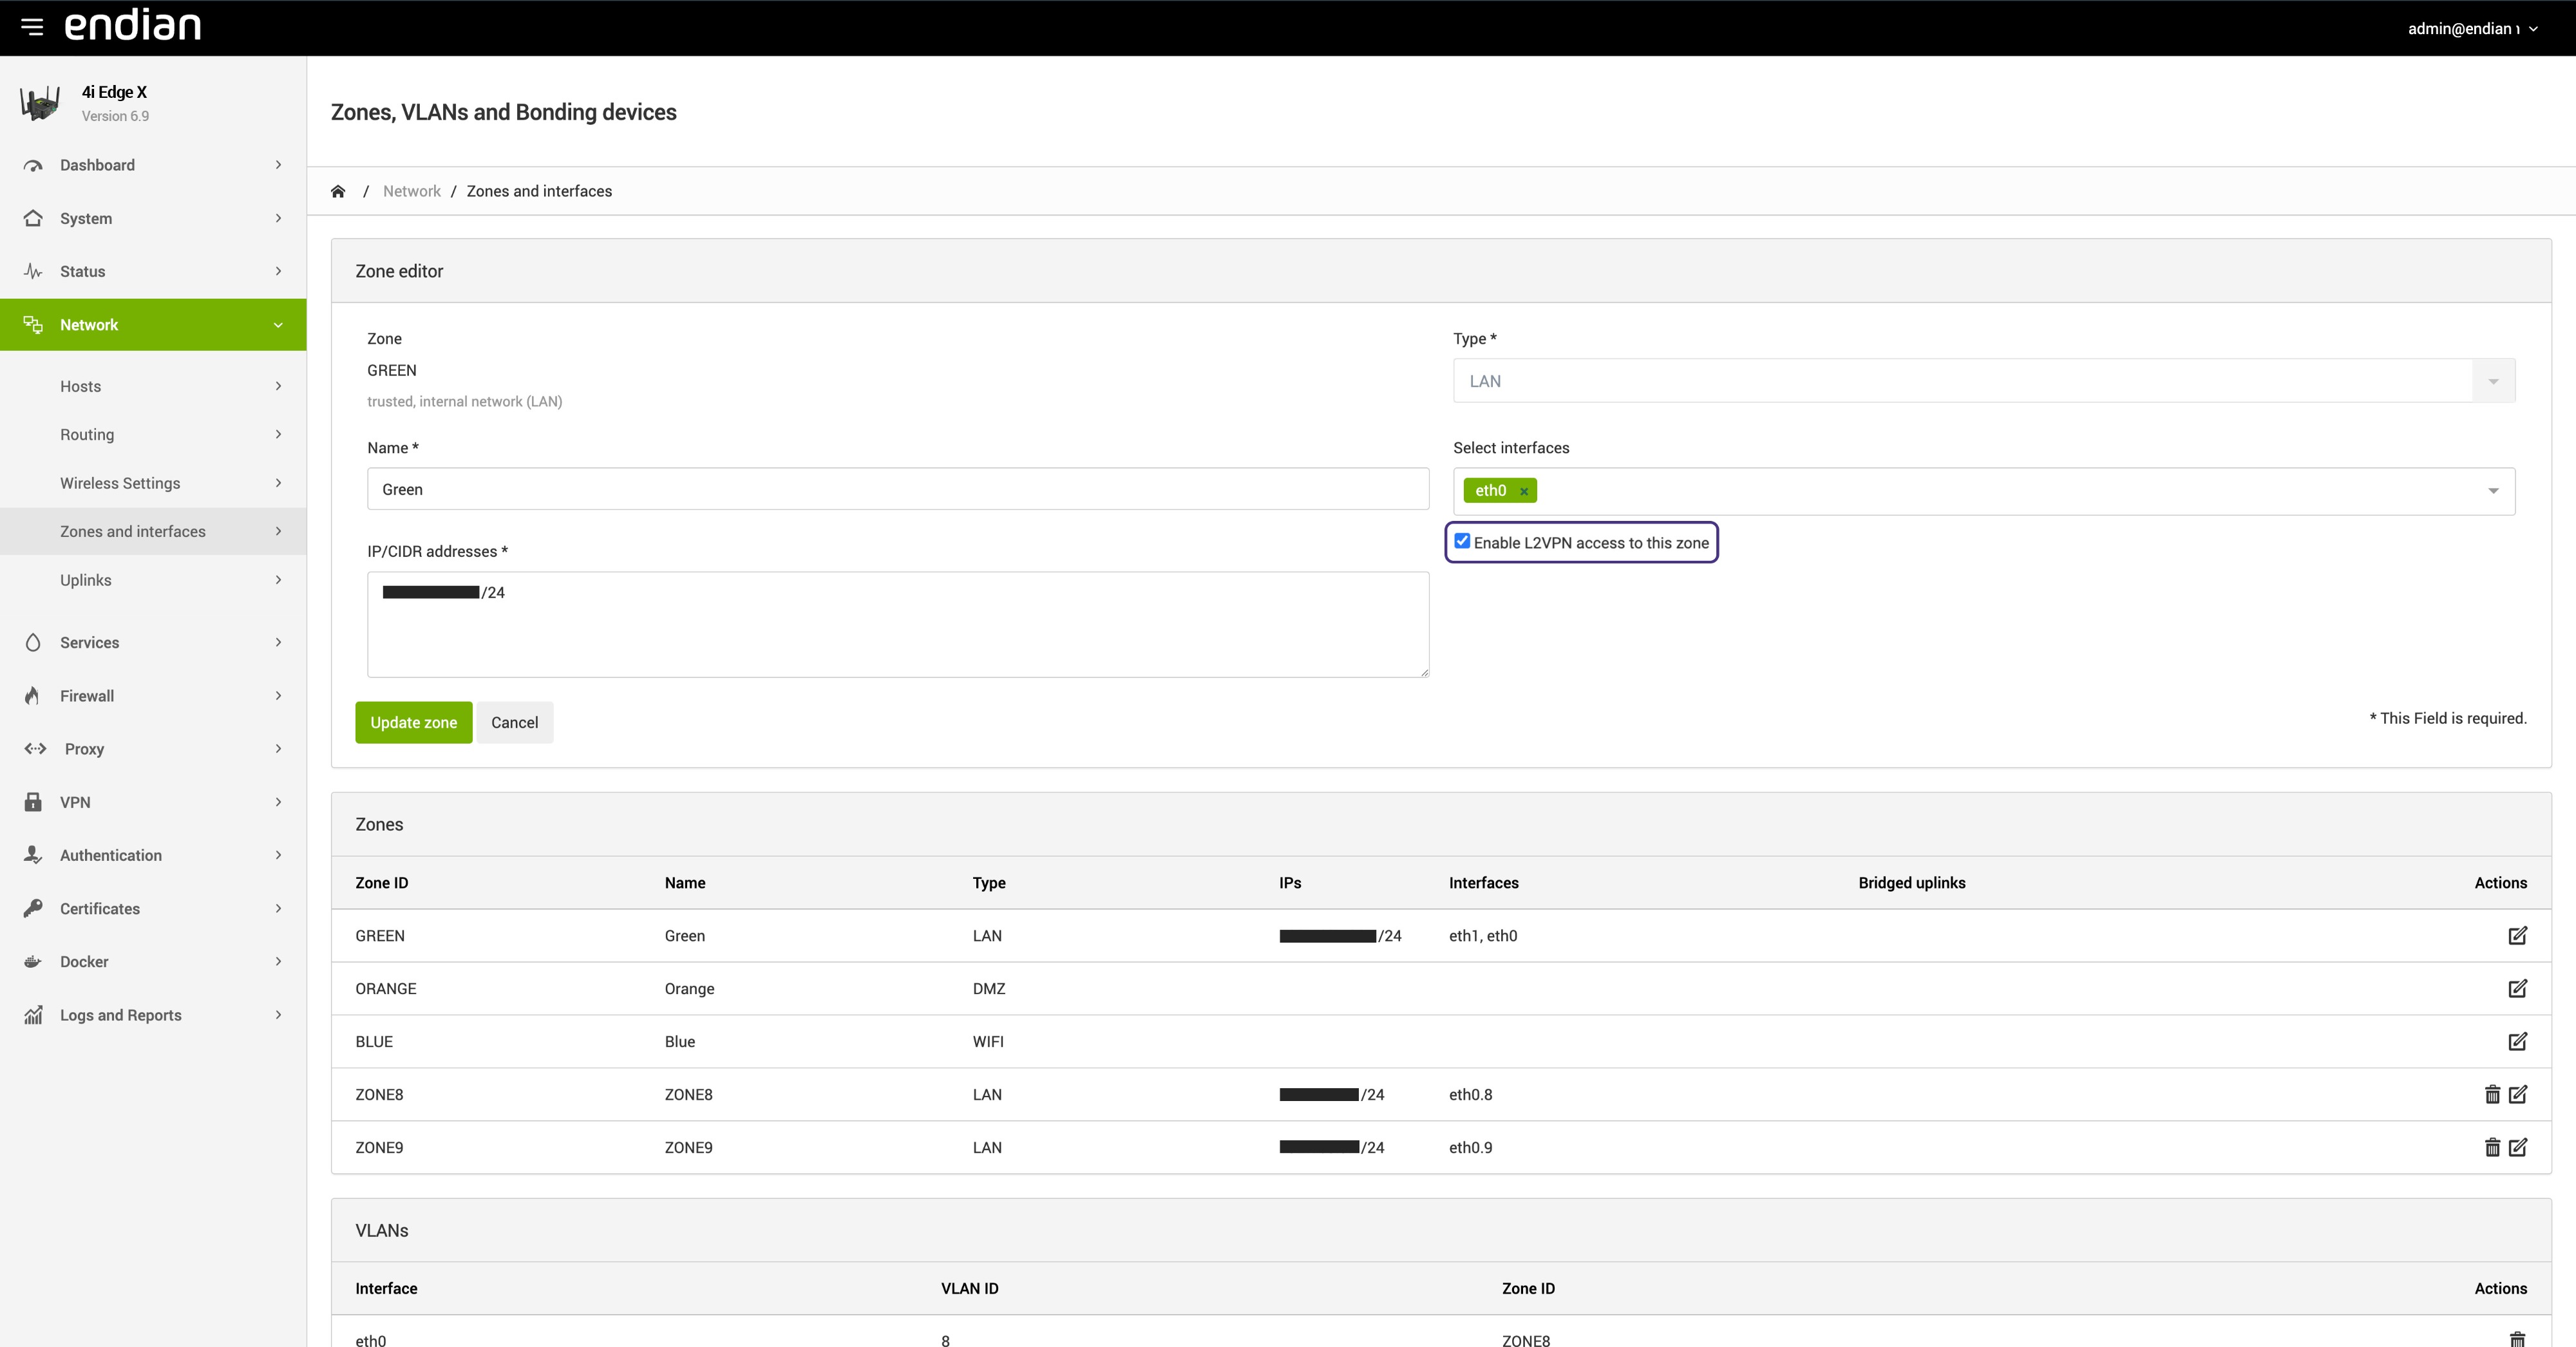This screenshot has height=1347, width=2576.
Task: Delete the ZONE9 zone
Action: 2492,1148
